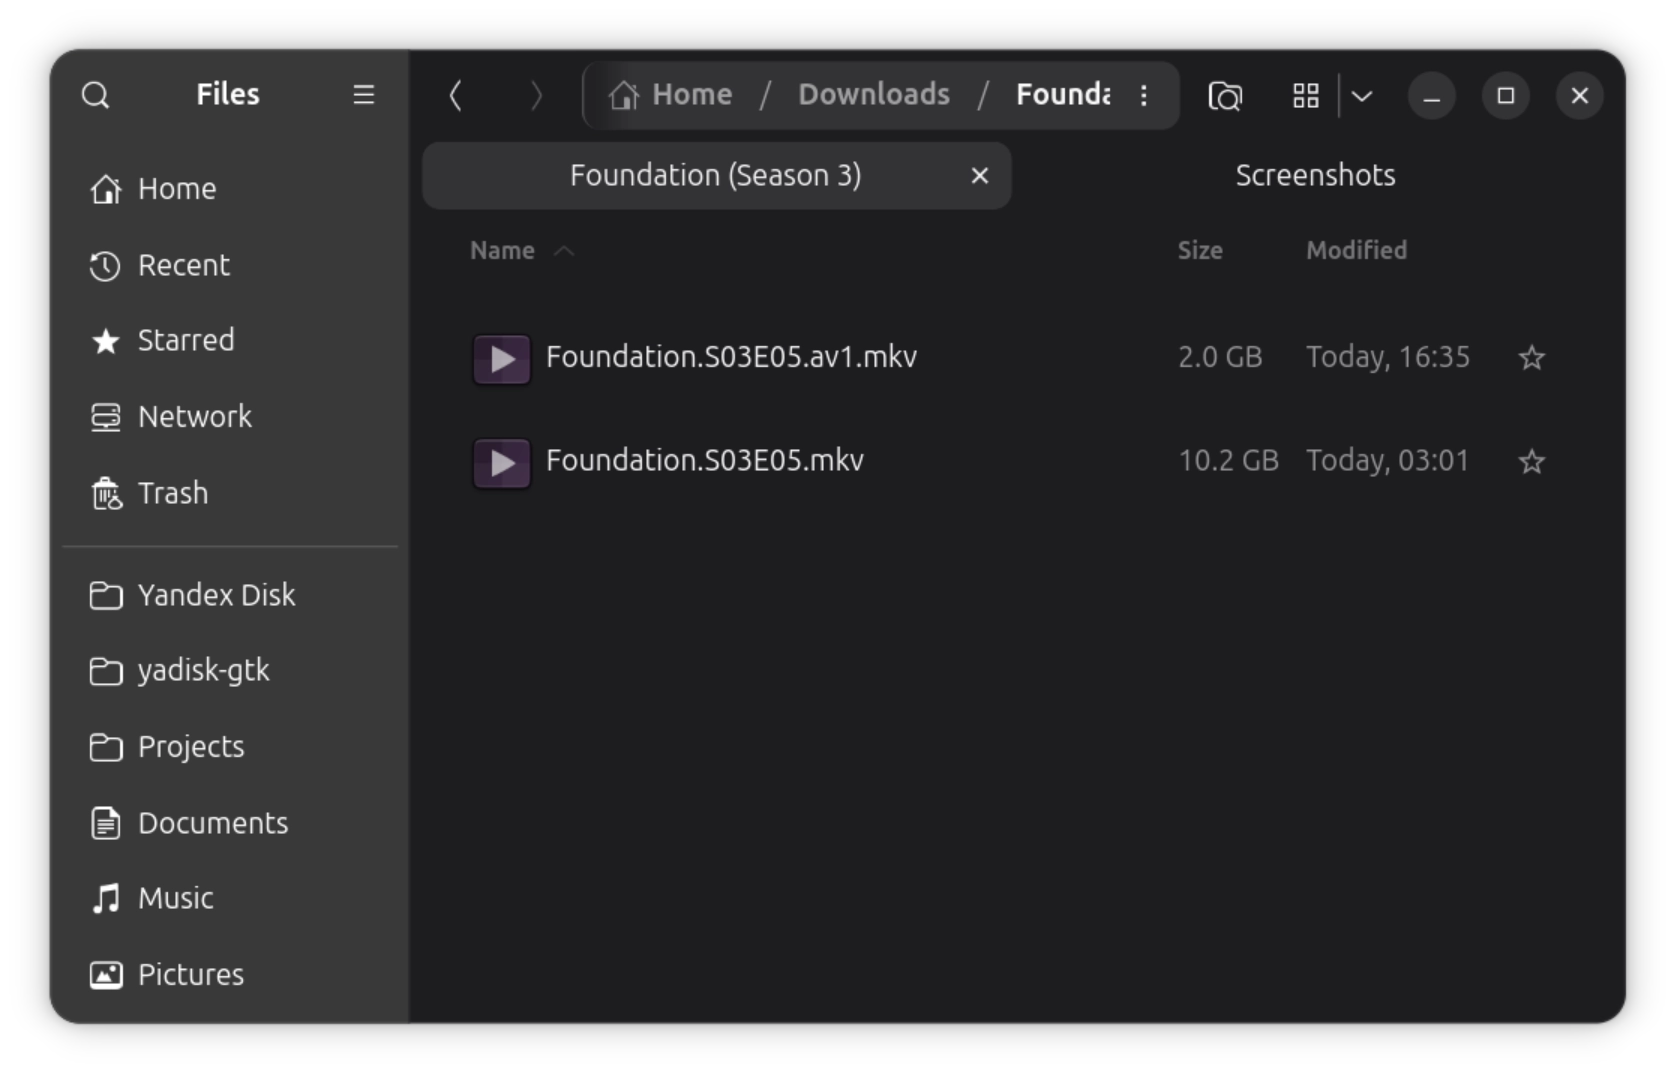The height and width of the screenshot is (1074, 1676).
Task: Switch to grid view icon
Action: (1306, 95)
